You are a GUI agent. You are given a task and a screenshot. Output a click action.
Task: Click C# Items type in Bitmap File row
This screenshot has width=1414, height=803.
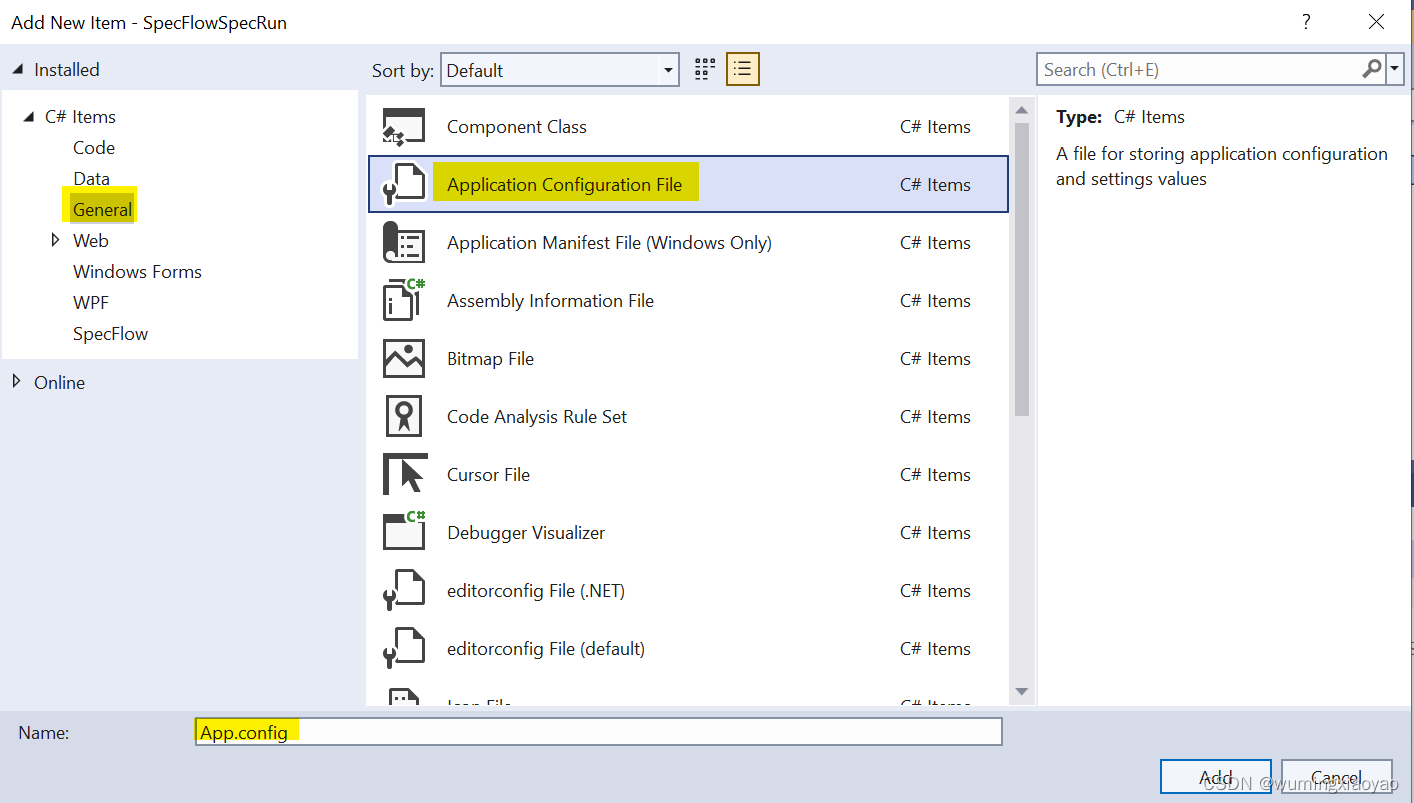tap(935, 359)
